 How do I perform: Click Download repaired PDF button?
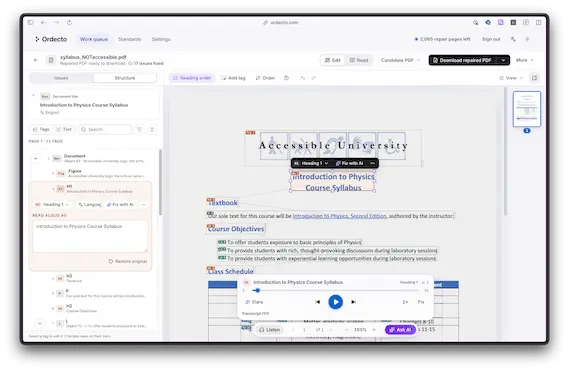[462, 60]
